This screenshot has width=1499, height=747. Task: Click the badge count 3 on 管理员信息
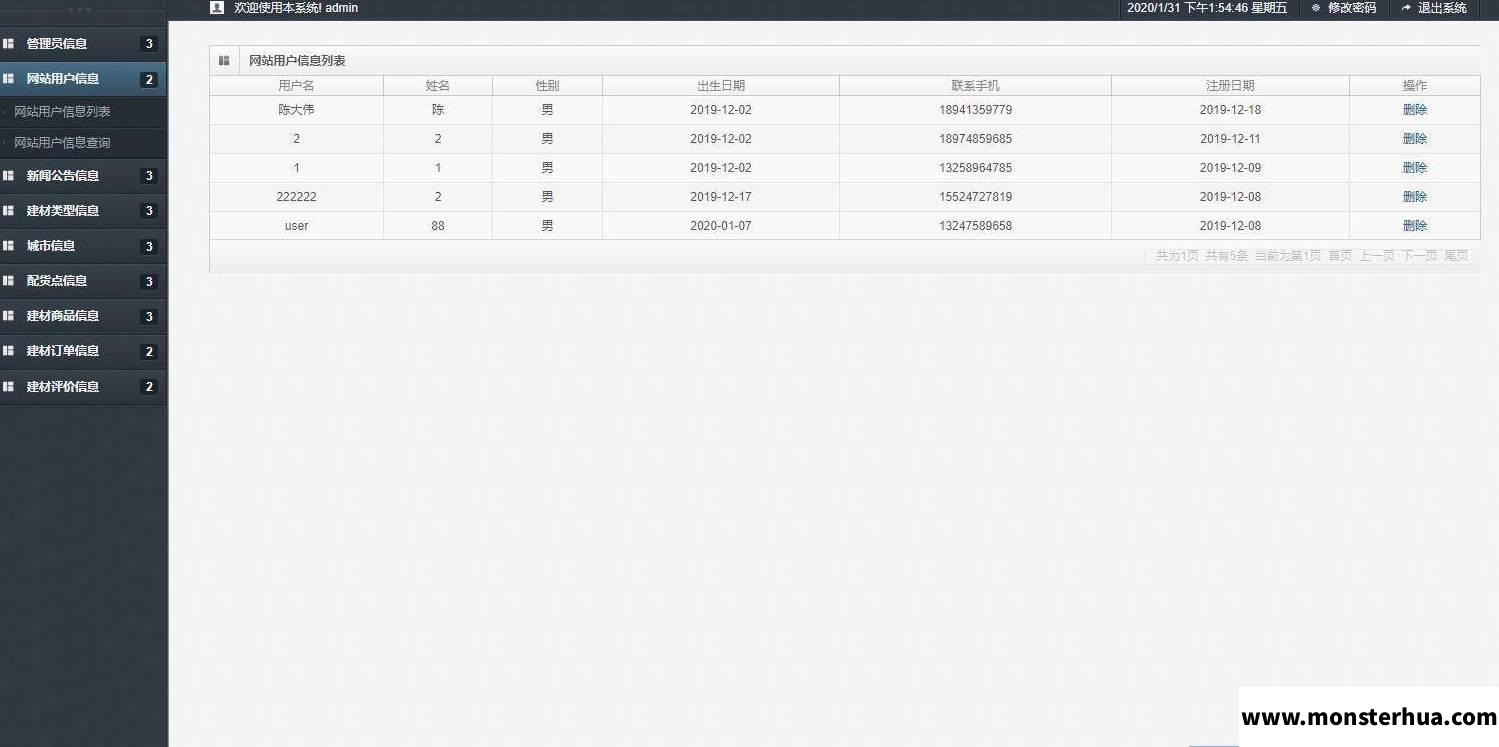click(x=149, y=44)
